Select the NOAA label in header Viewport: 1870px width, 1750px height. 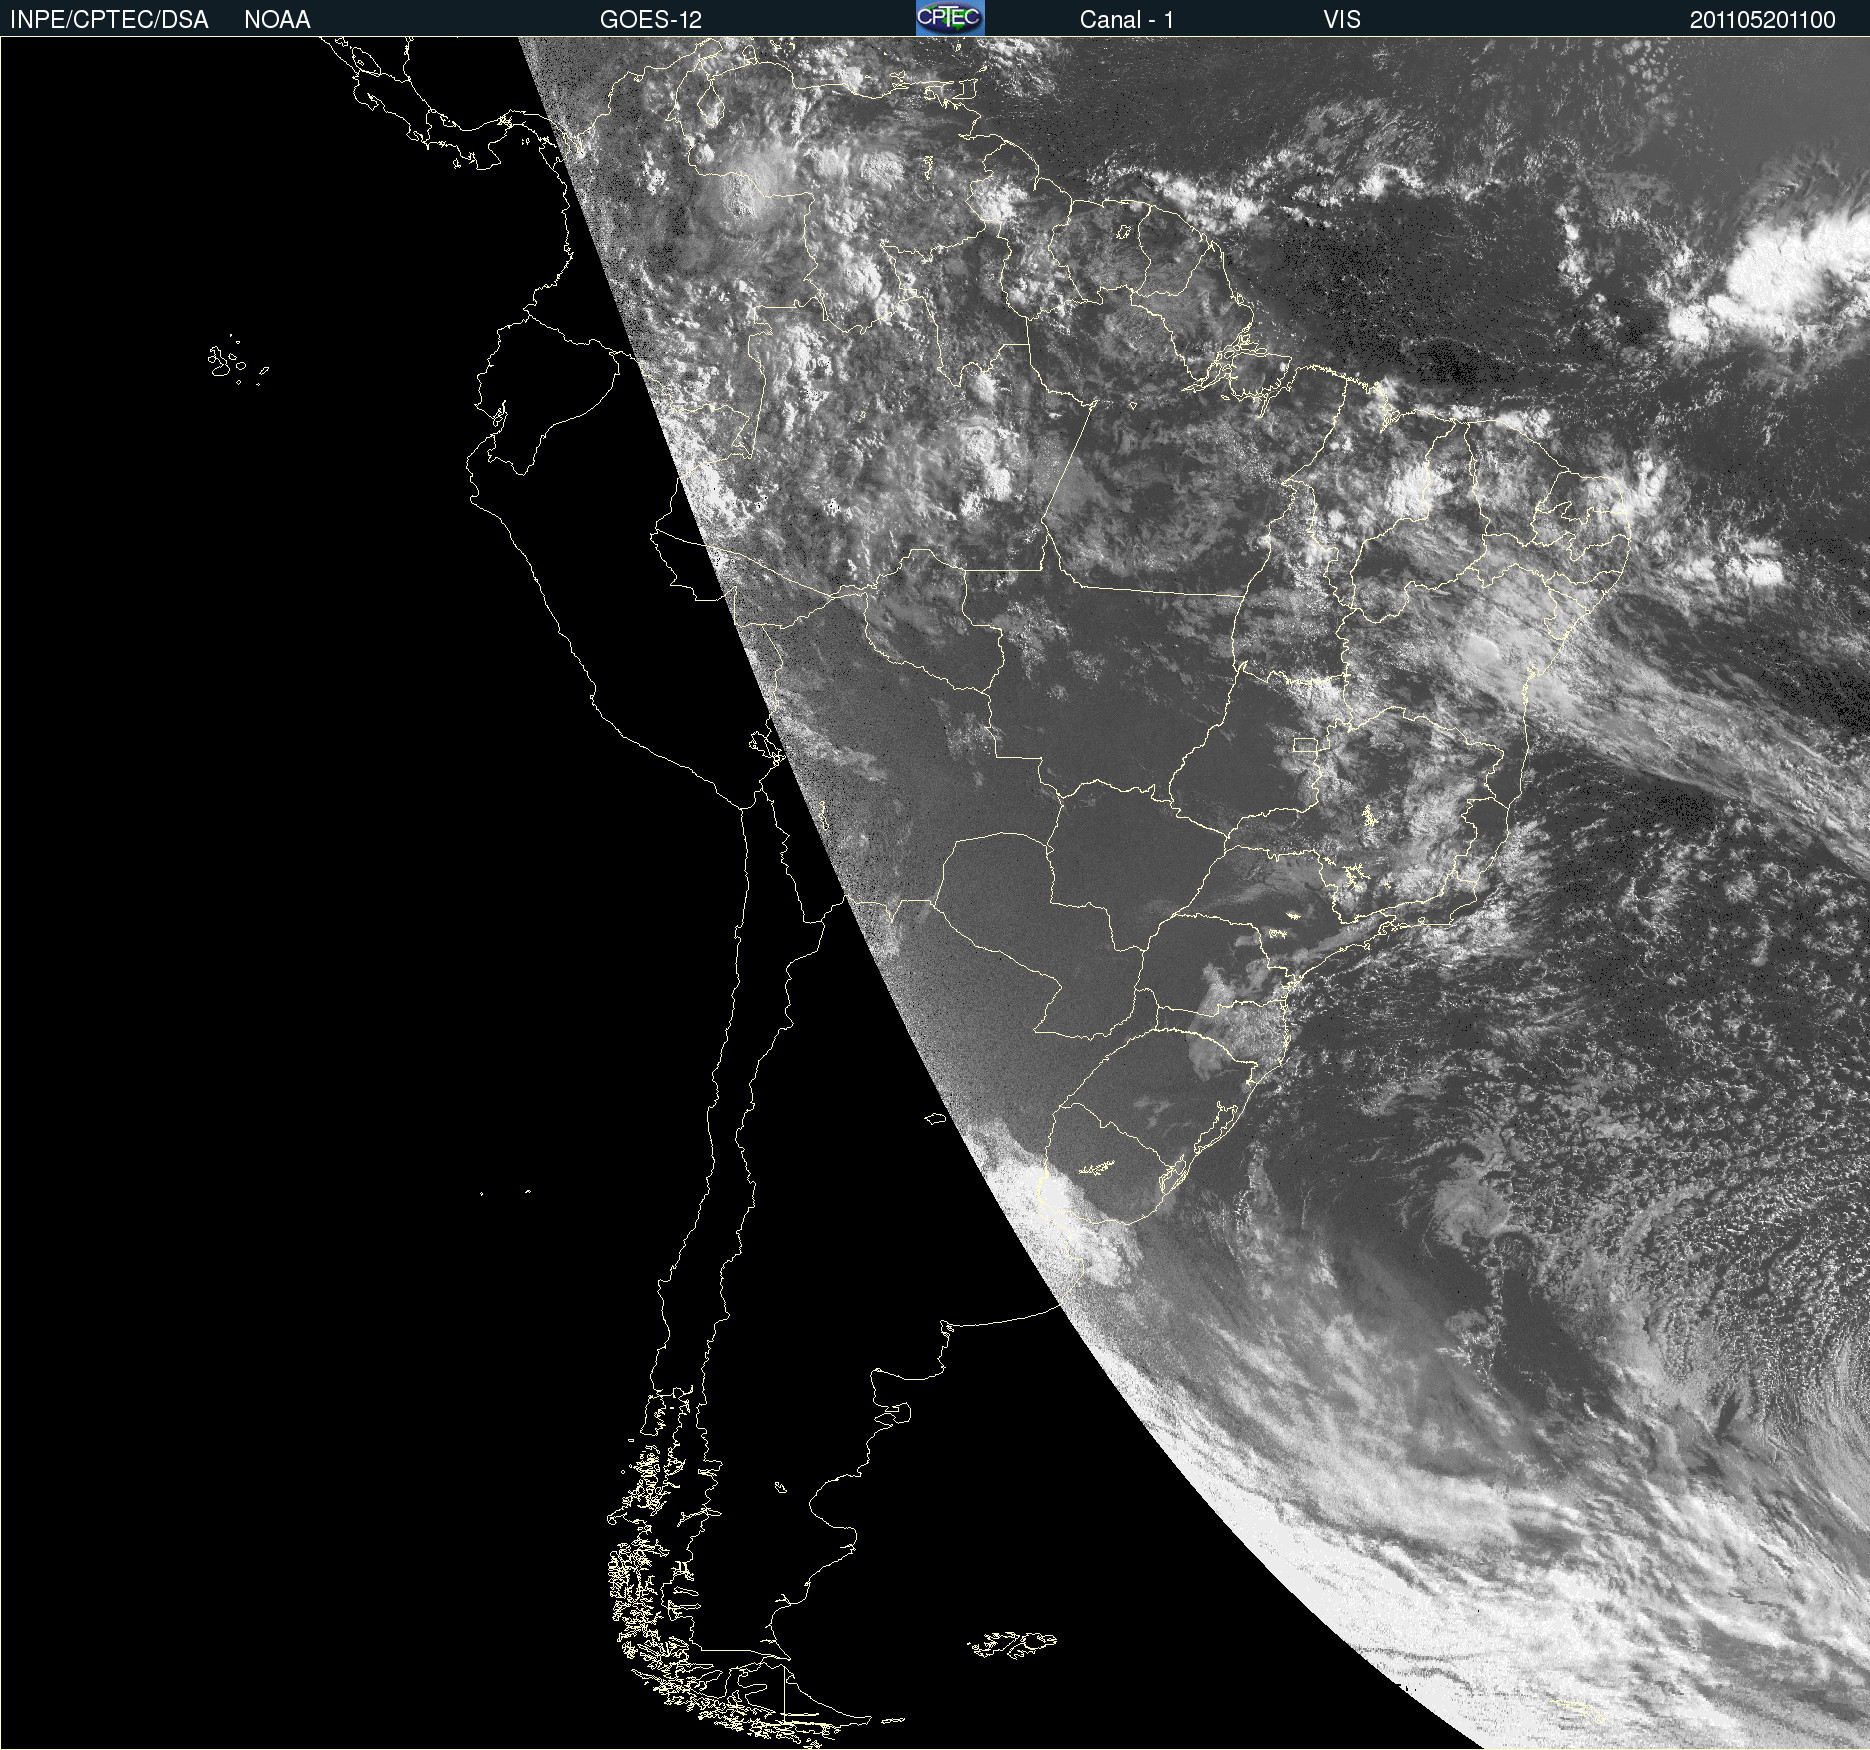coord(277,20)
